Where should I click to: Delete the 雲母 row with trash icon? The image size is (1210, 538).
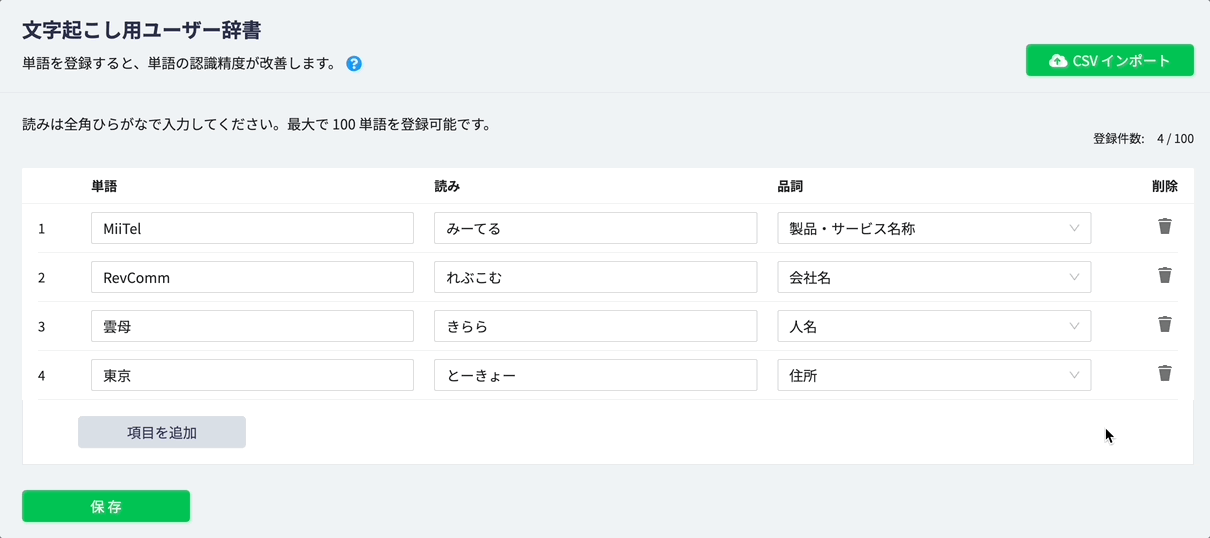tap(1164, 325)
